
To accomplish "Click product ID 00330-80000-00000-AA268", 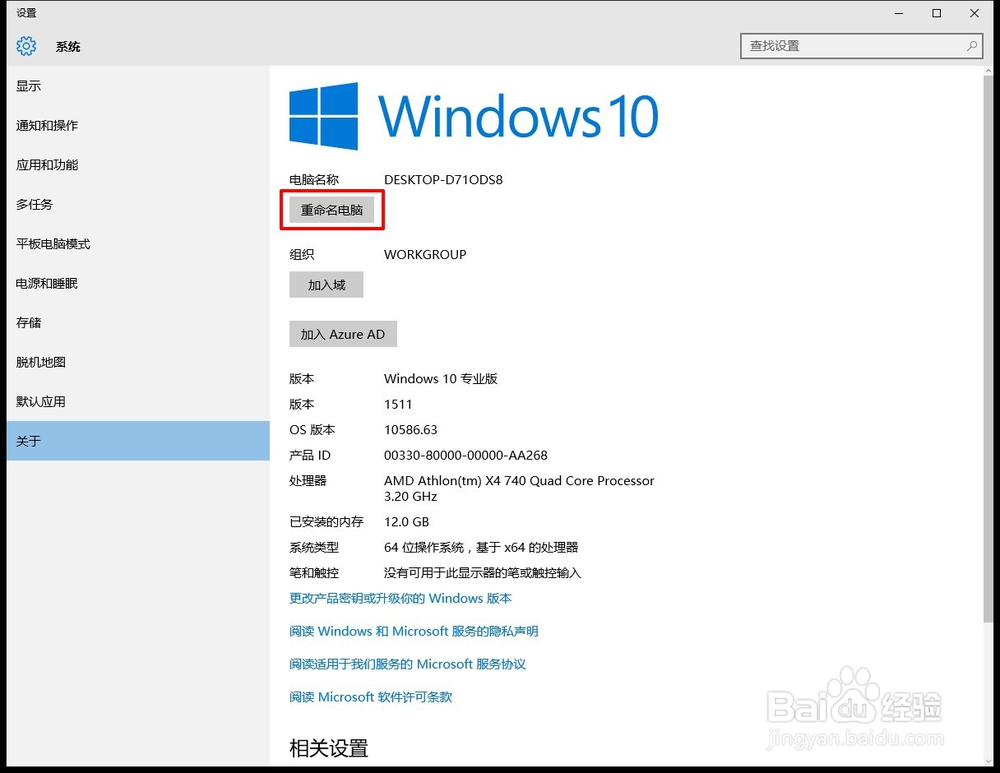I will pyautogui.click(x=466, y=455).
